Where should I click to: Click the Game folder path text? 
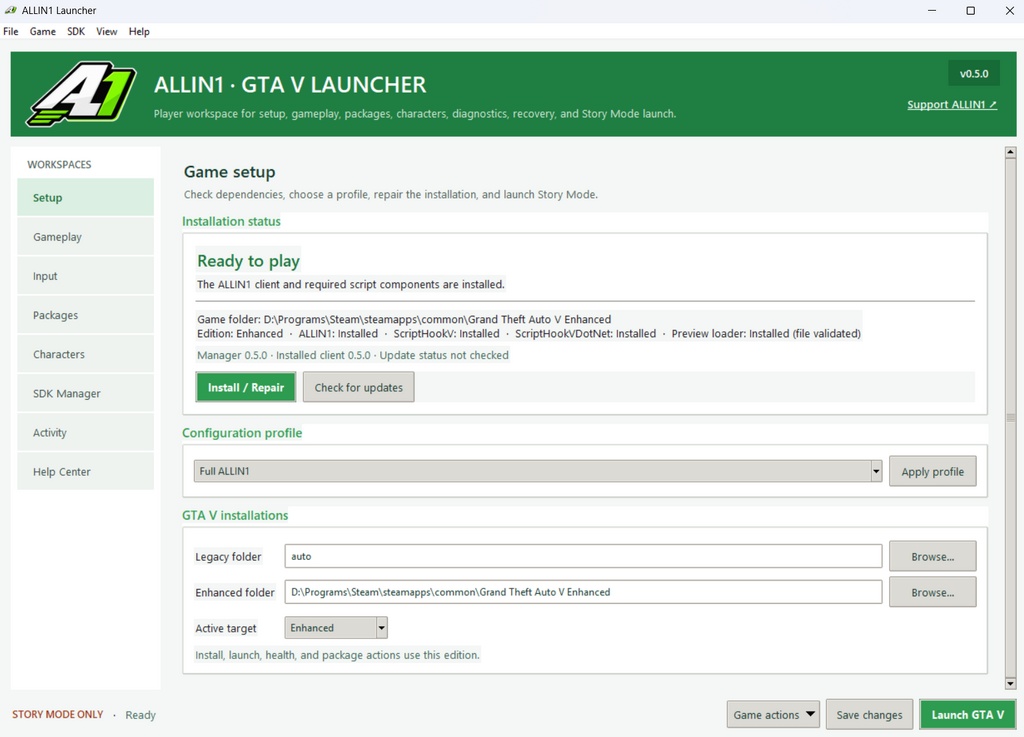[404, 319]
